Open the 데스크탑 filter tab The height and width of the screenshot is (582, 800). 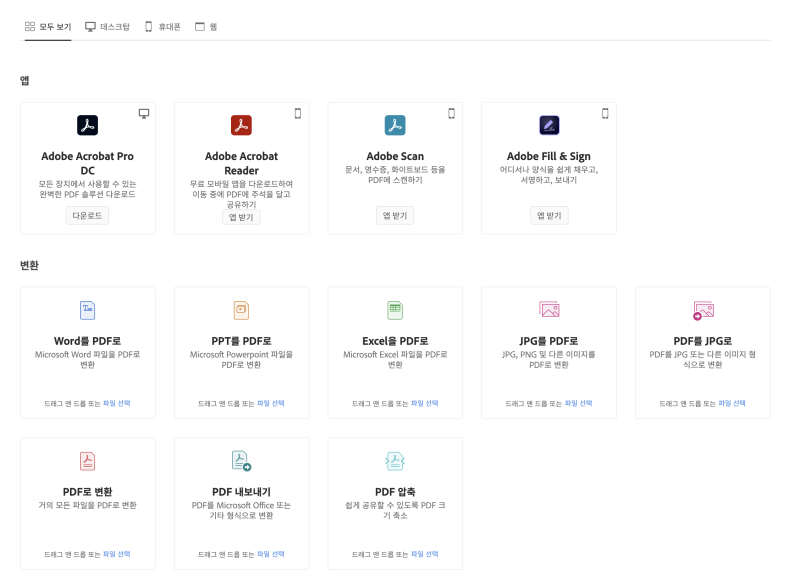[107, 27]
